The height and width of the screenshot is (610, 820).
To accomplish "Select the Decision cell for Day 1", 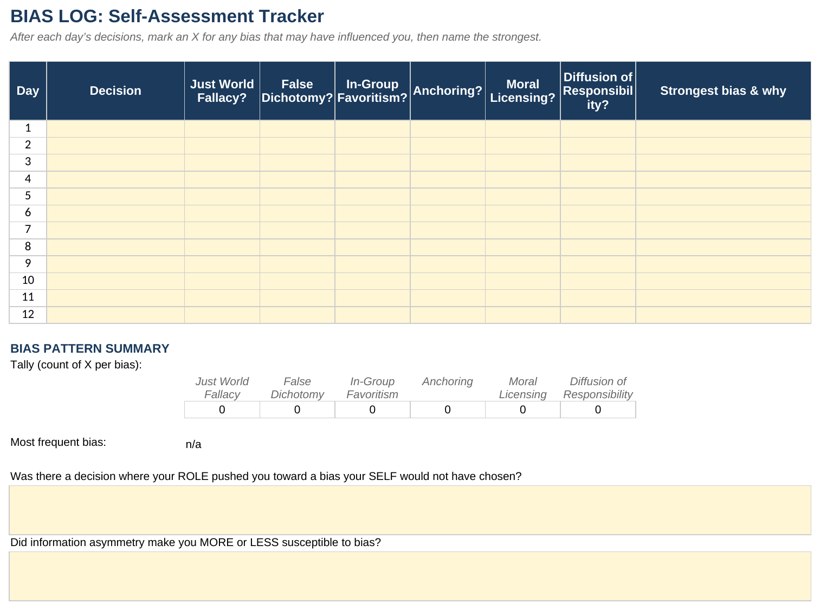I will [115, 129].
